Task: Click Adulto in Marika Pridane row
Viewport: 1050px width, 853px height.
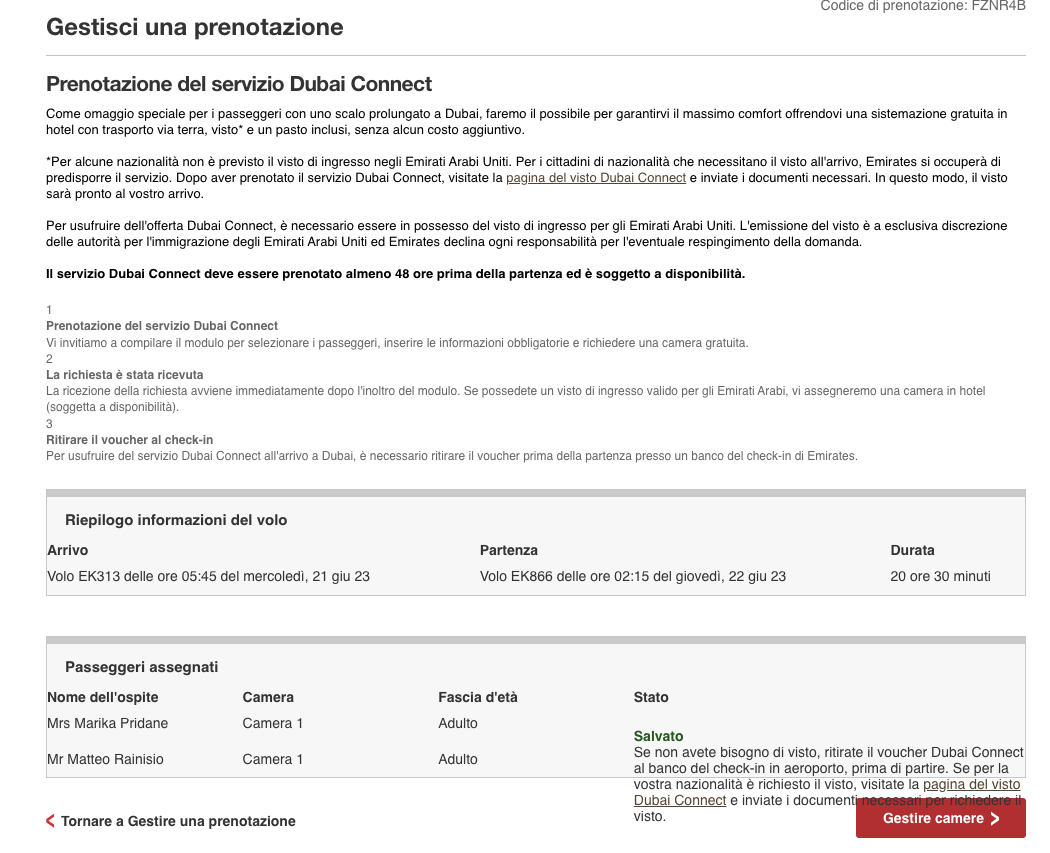Action: click(x=458, y=723)
